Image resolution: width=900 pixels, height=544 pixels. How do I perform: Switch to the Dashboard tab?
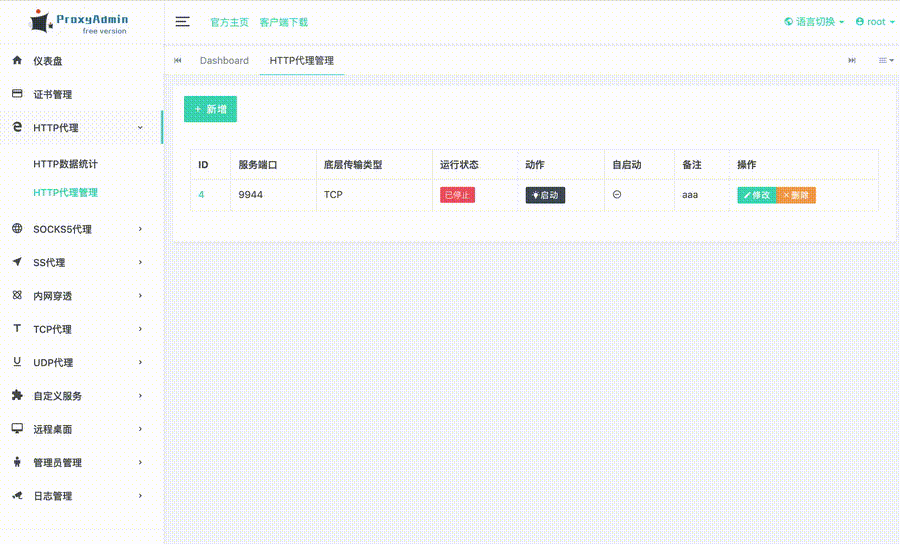pyautogui.click(x=224, y=60)
